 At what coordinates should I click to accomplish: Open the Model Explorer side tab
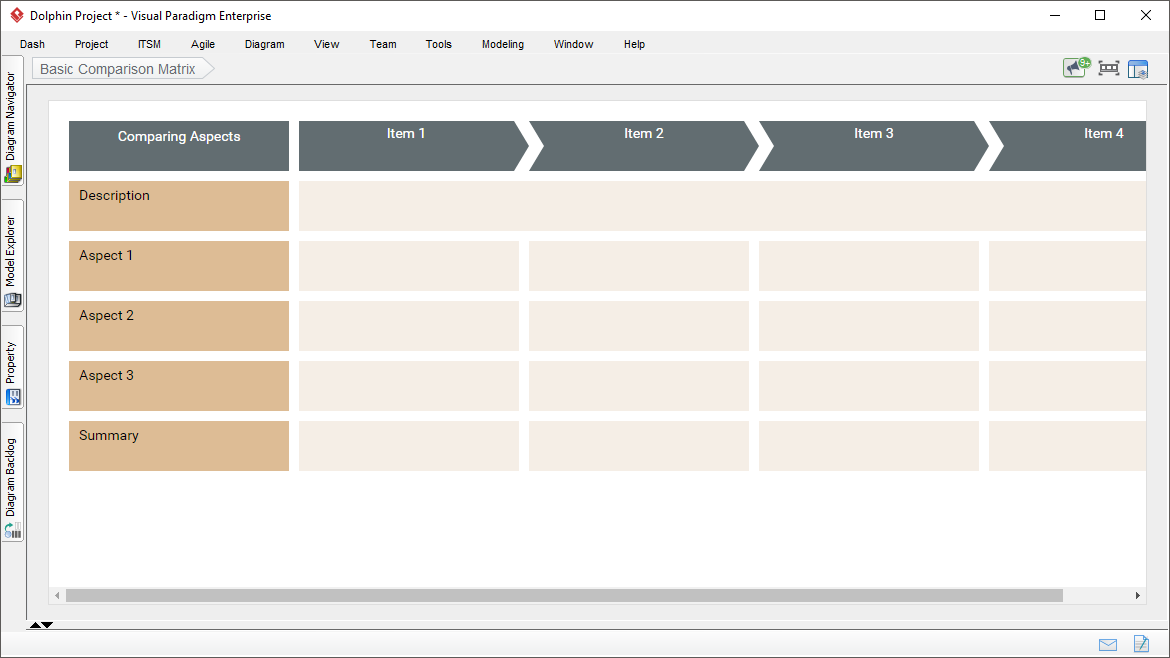pyautogui.click(x=12, y=255)
